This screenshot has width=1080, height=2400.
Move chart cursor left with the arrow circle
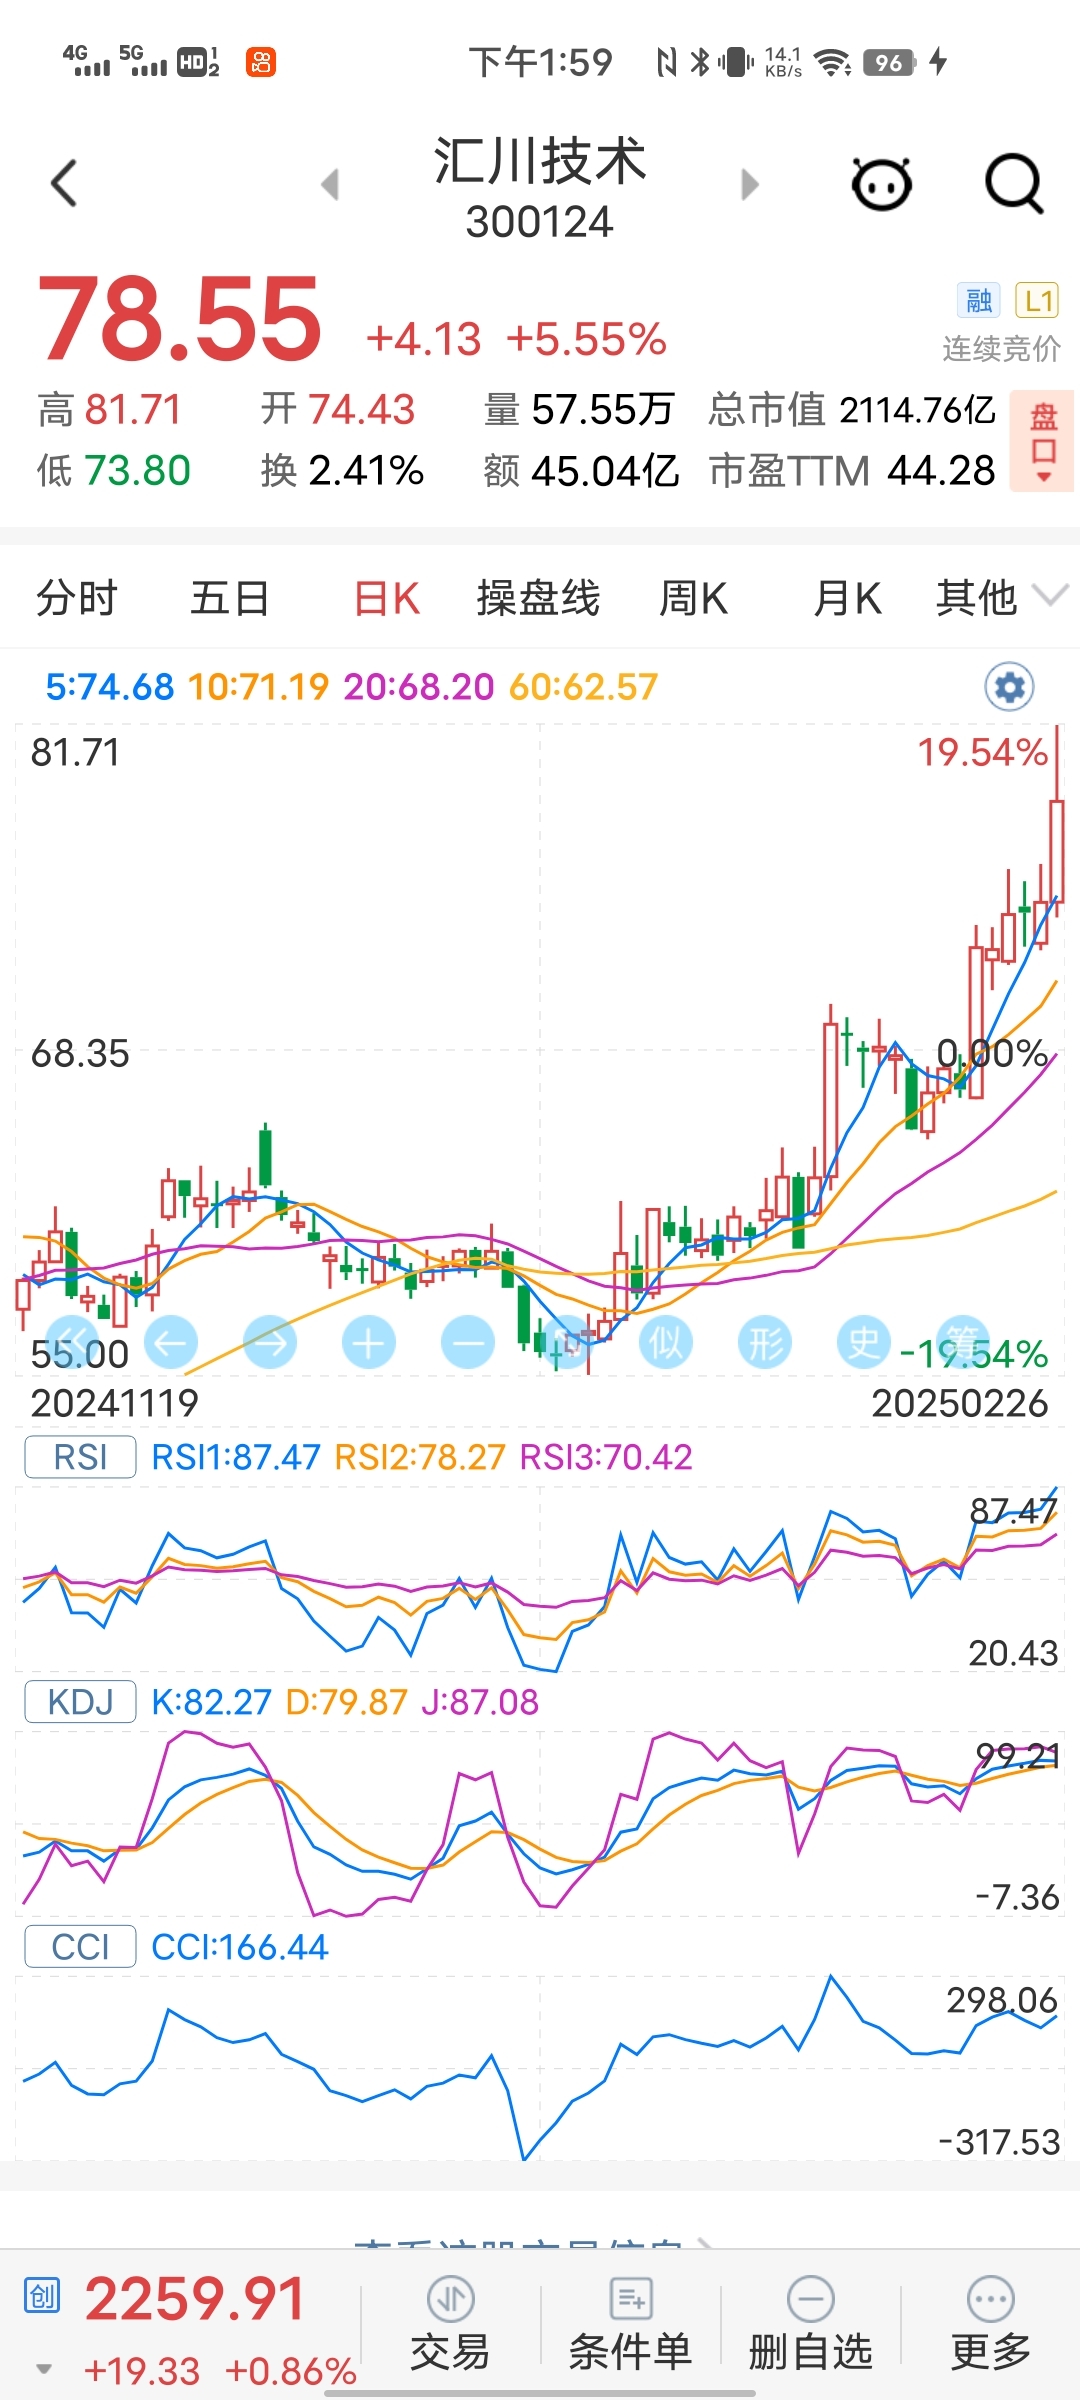coord(171,1343)
